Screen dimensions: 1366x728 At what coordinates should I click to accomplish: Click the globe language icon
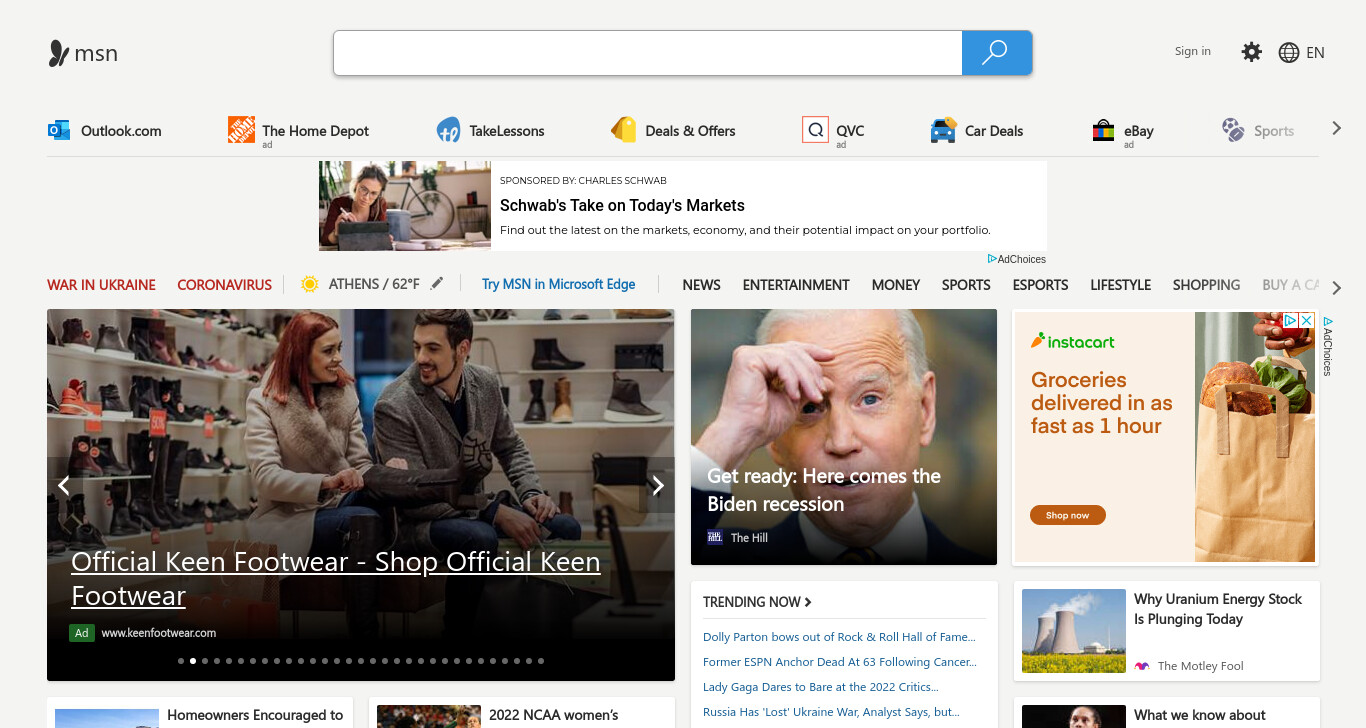pyautogui.click(x=1289, y=53)
